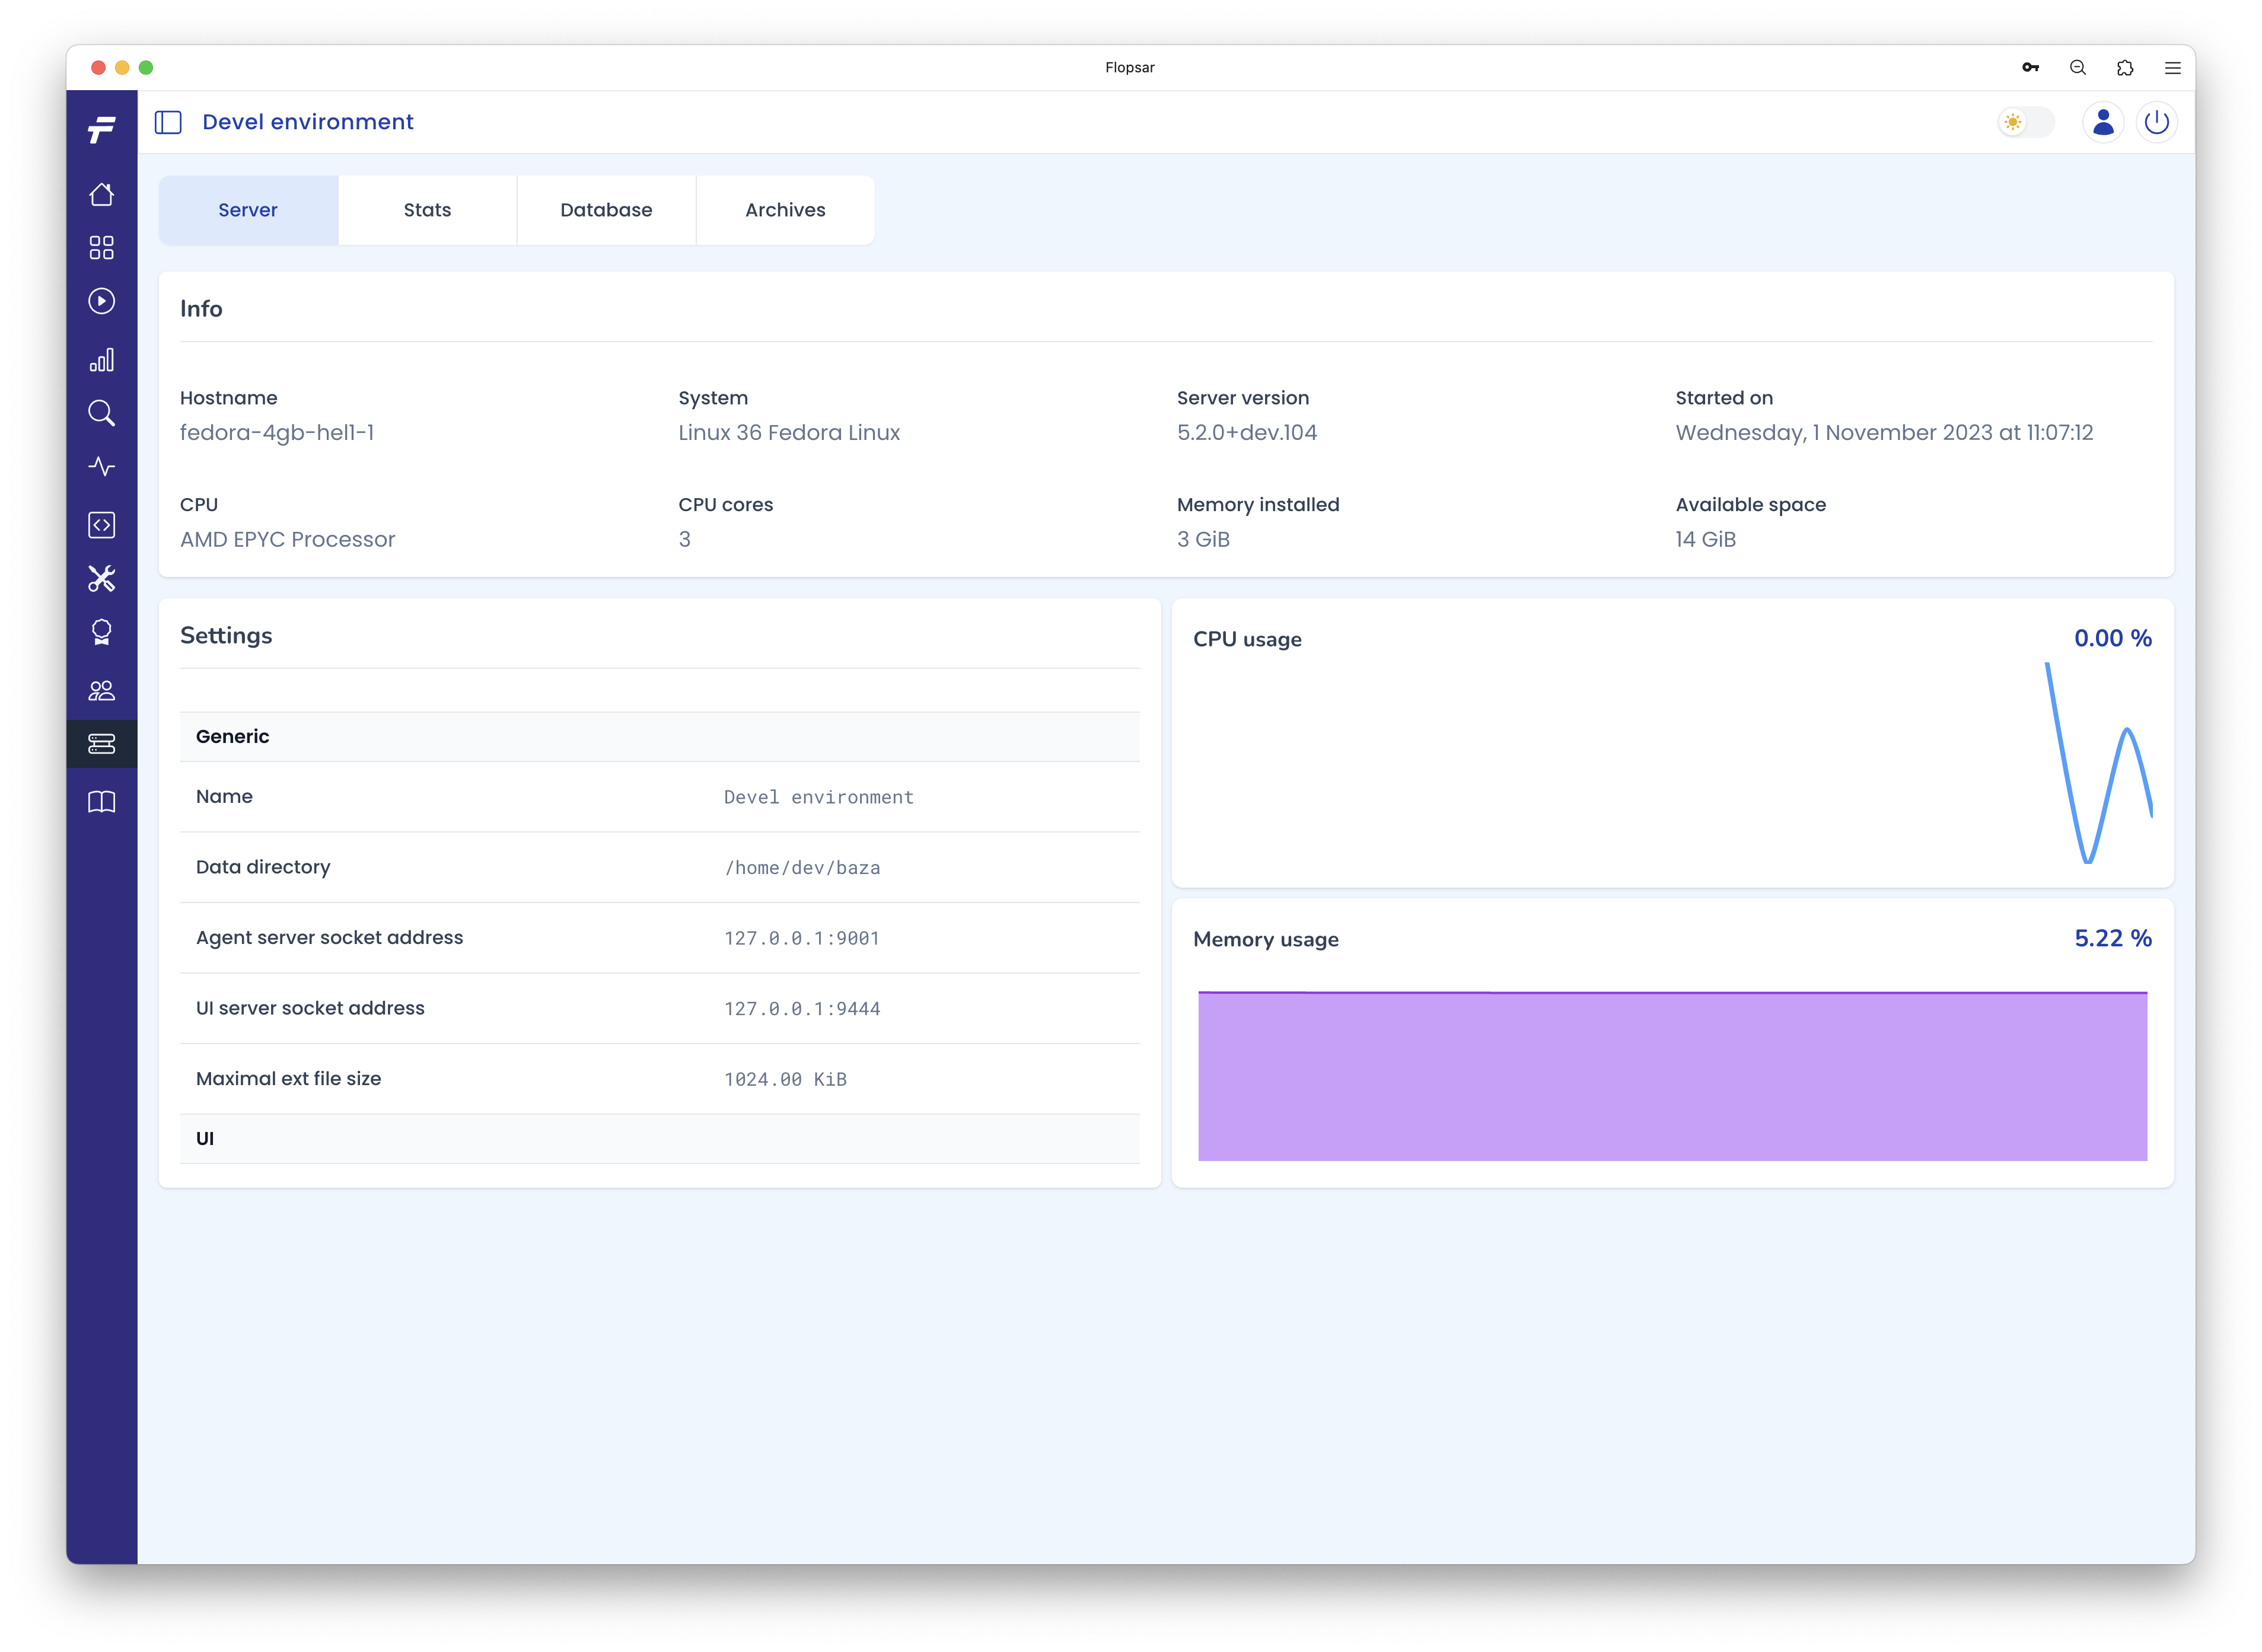Open the Archives tab
The width and height of the screenshot is (2262, 1652).
(x=785, y=210)
